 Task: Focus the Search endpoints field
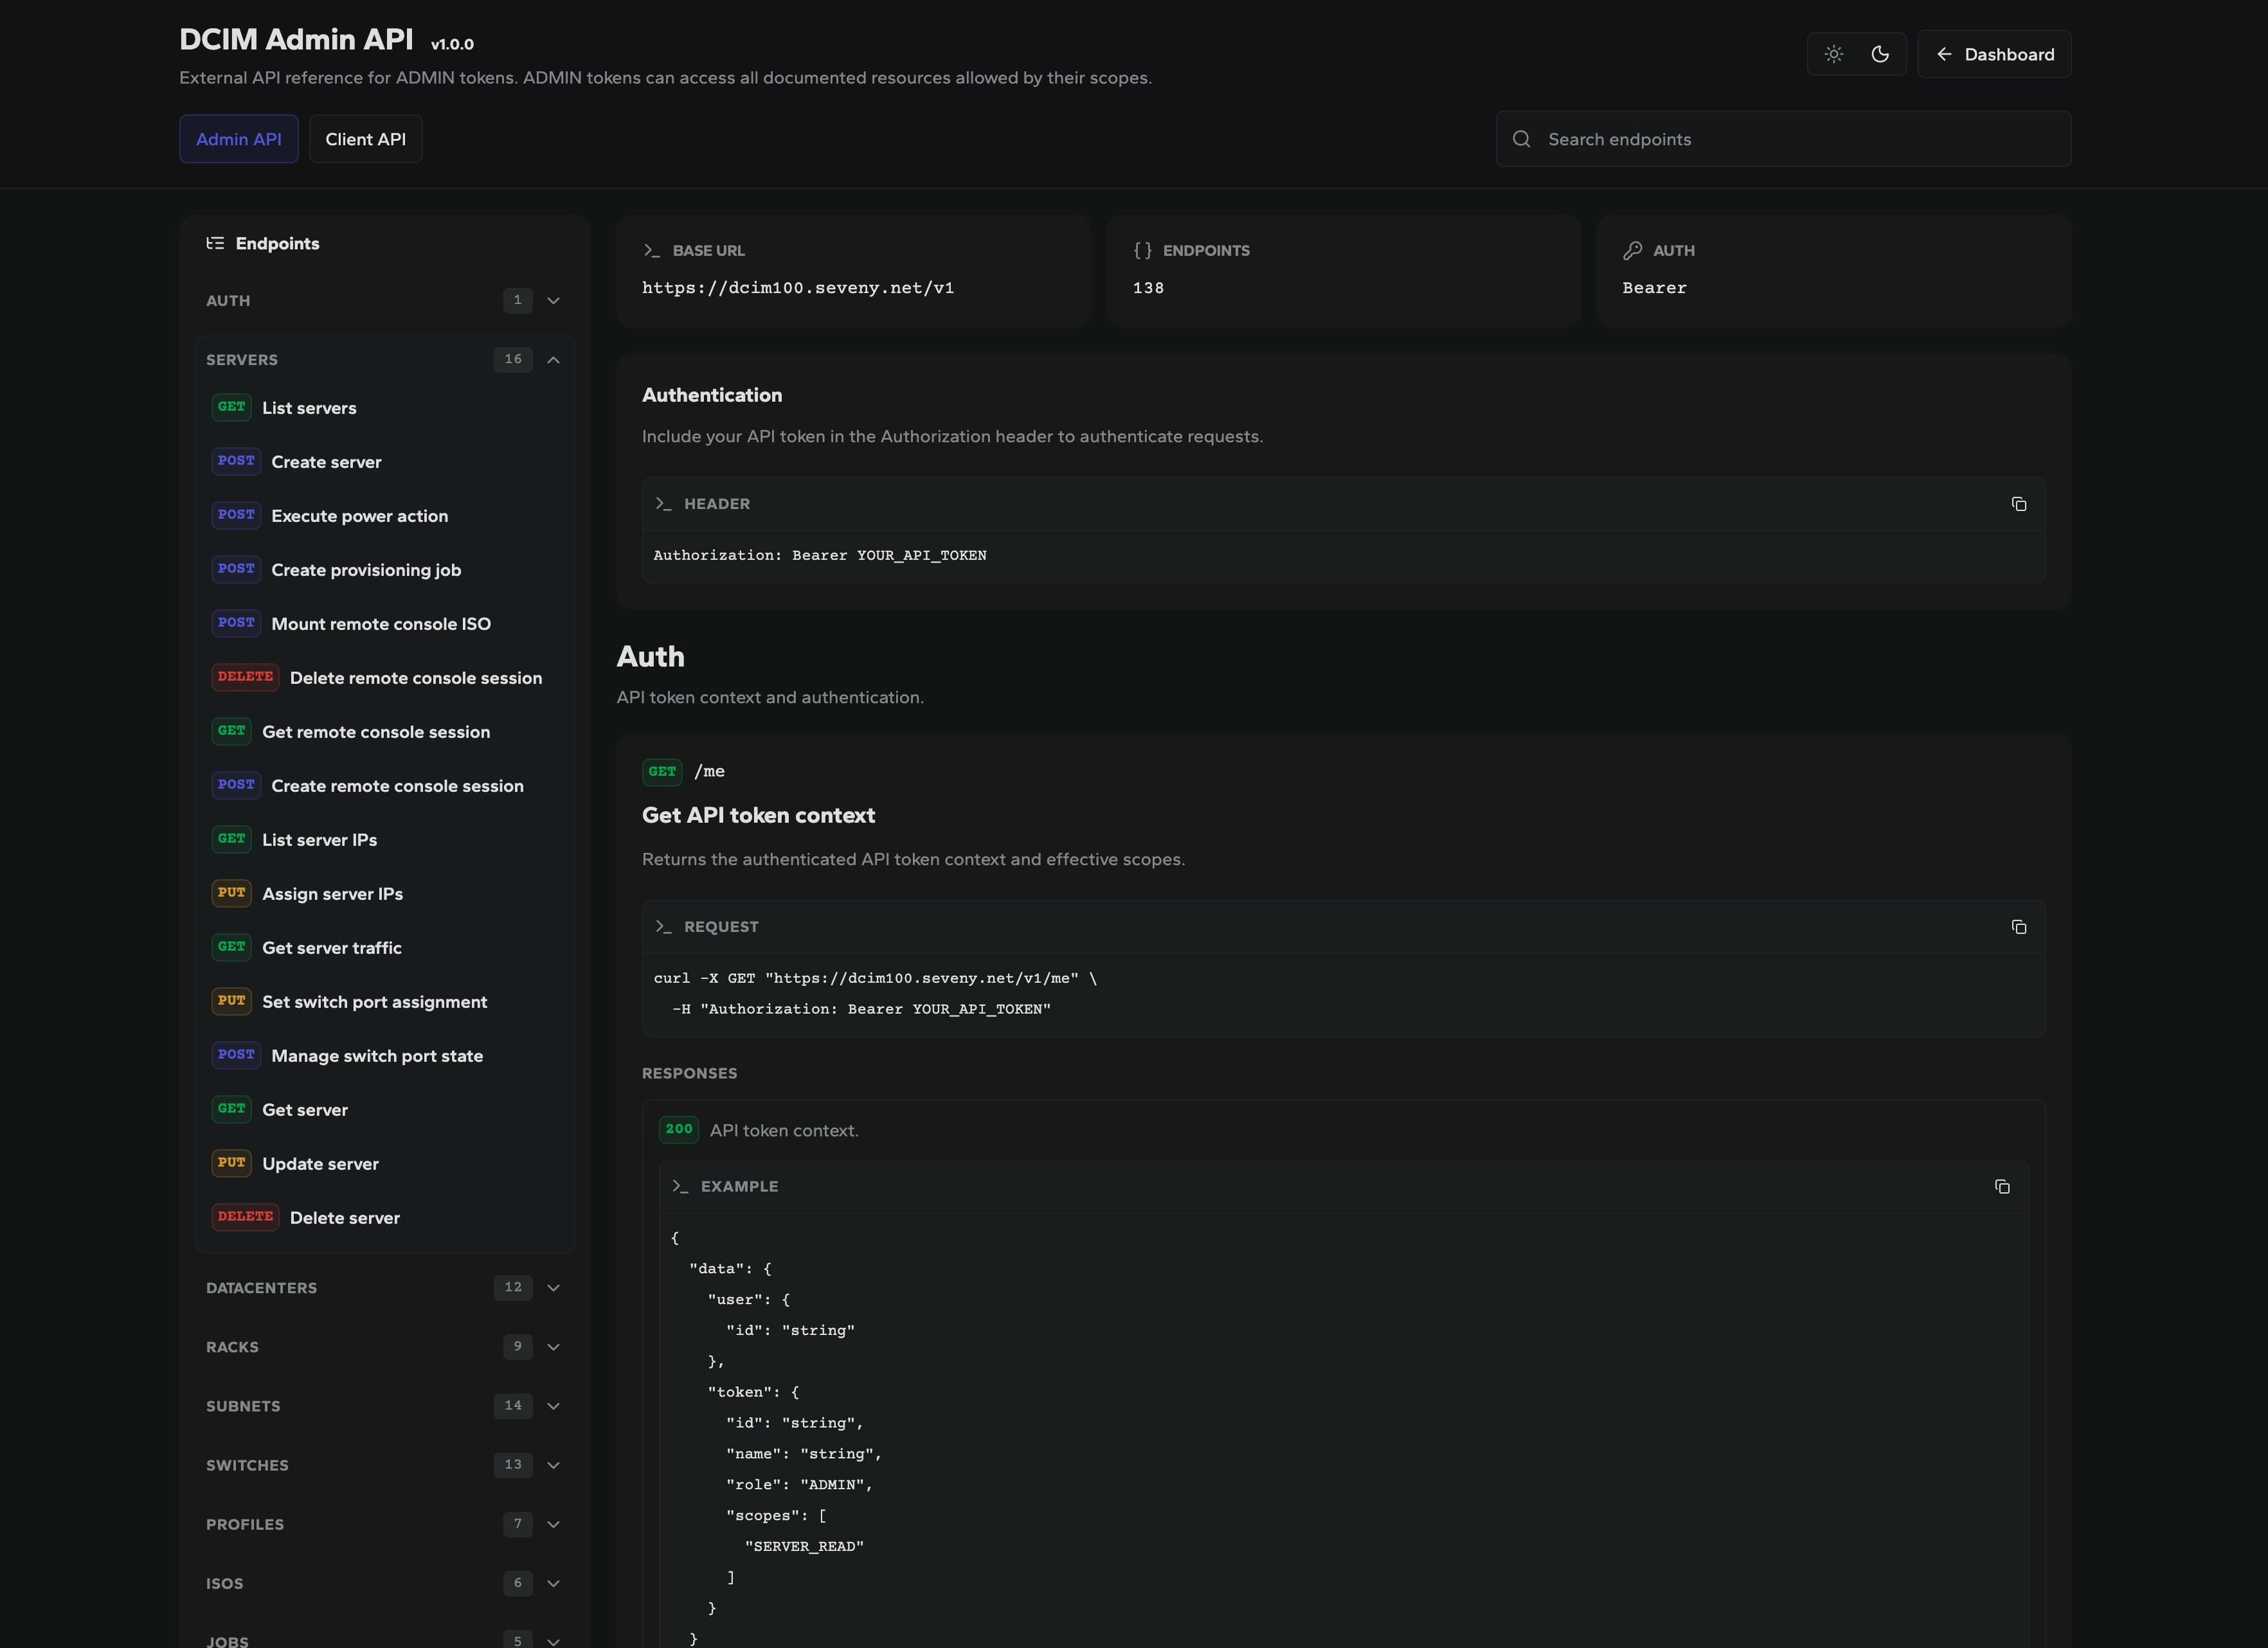pos(1783,139)
